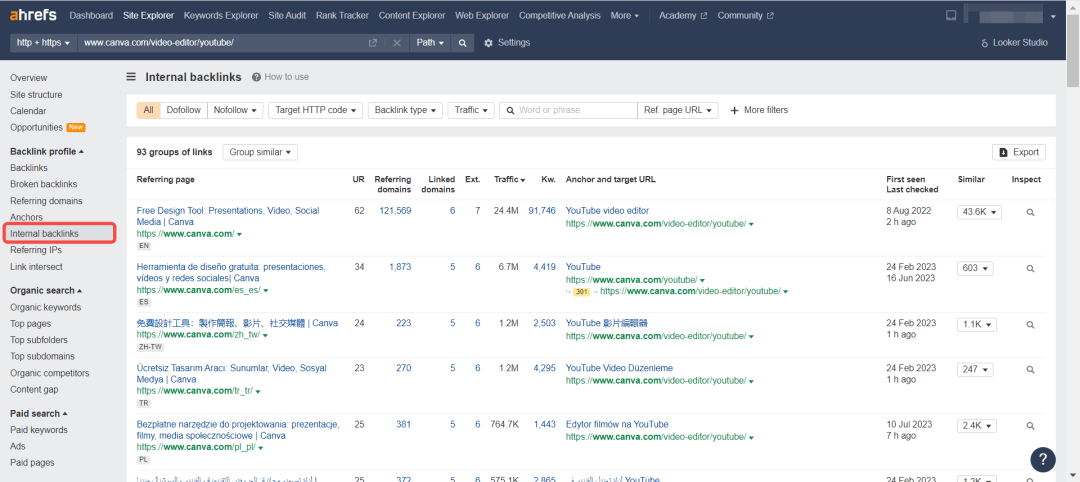
Task: Open the http + https protocol dropdown
Action: click(x=43, y=43)
